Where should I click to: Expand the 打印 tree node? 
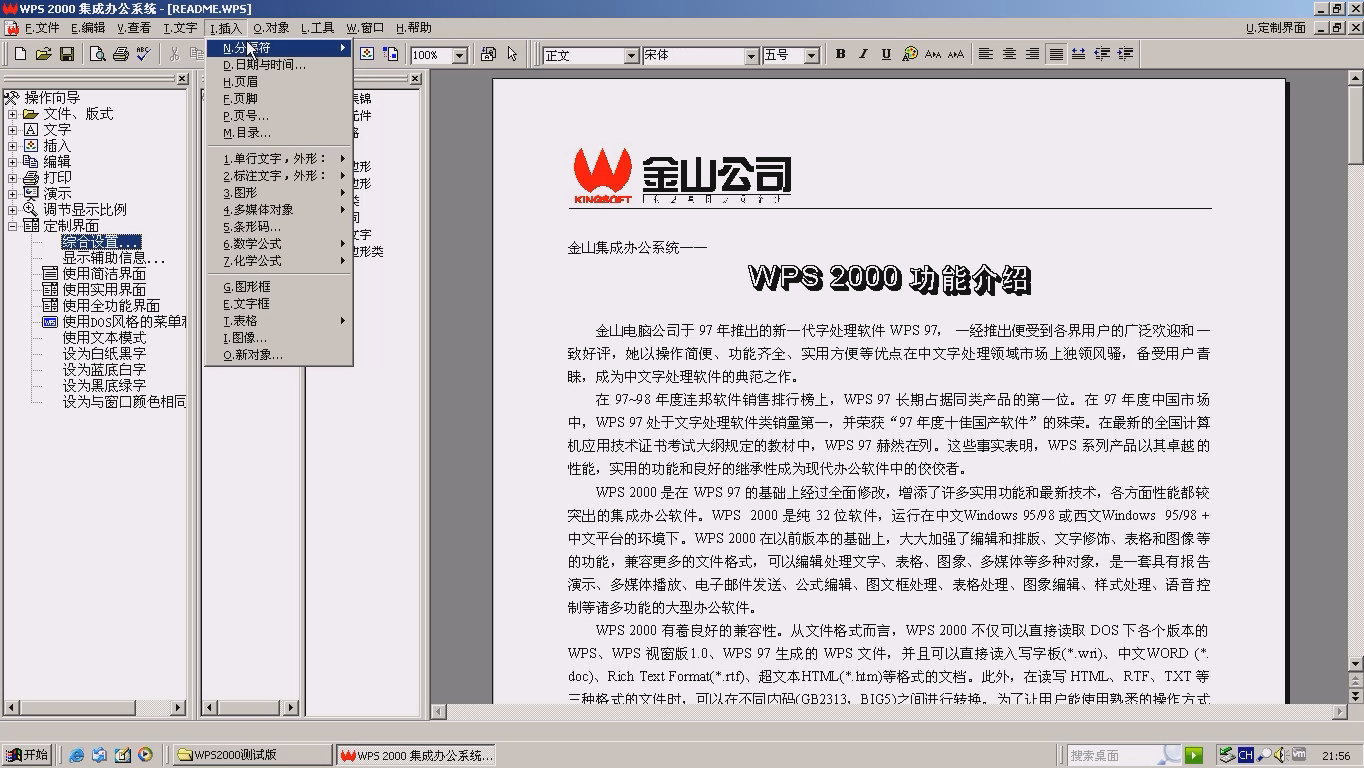tap(13, 178)
